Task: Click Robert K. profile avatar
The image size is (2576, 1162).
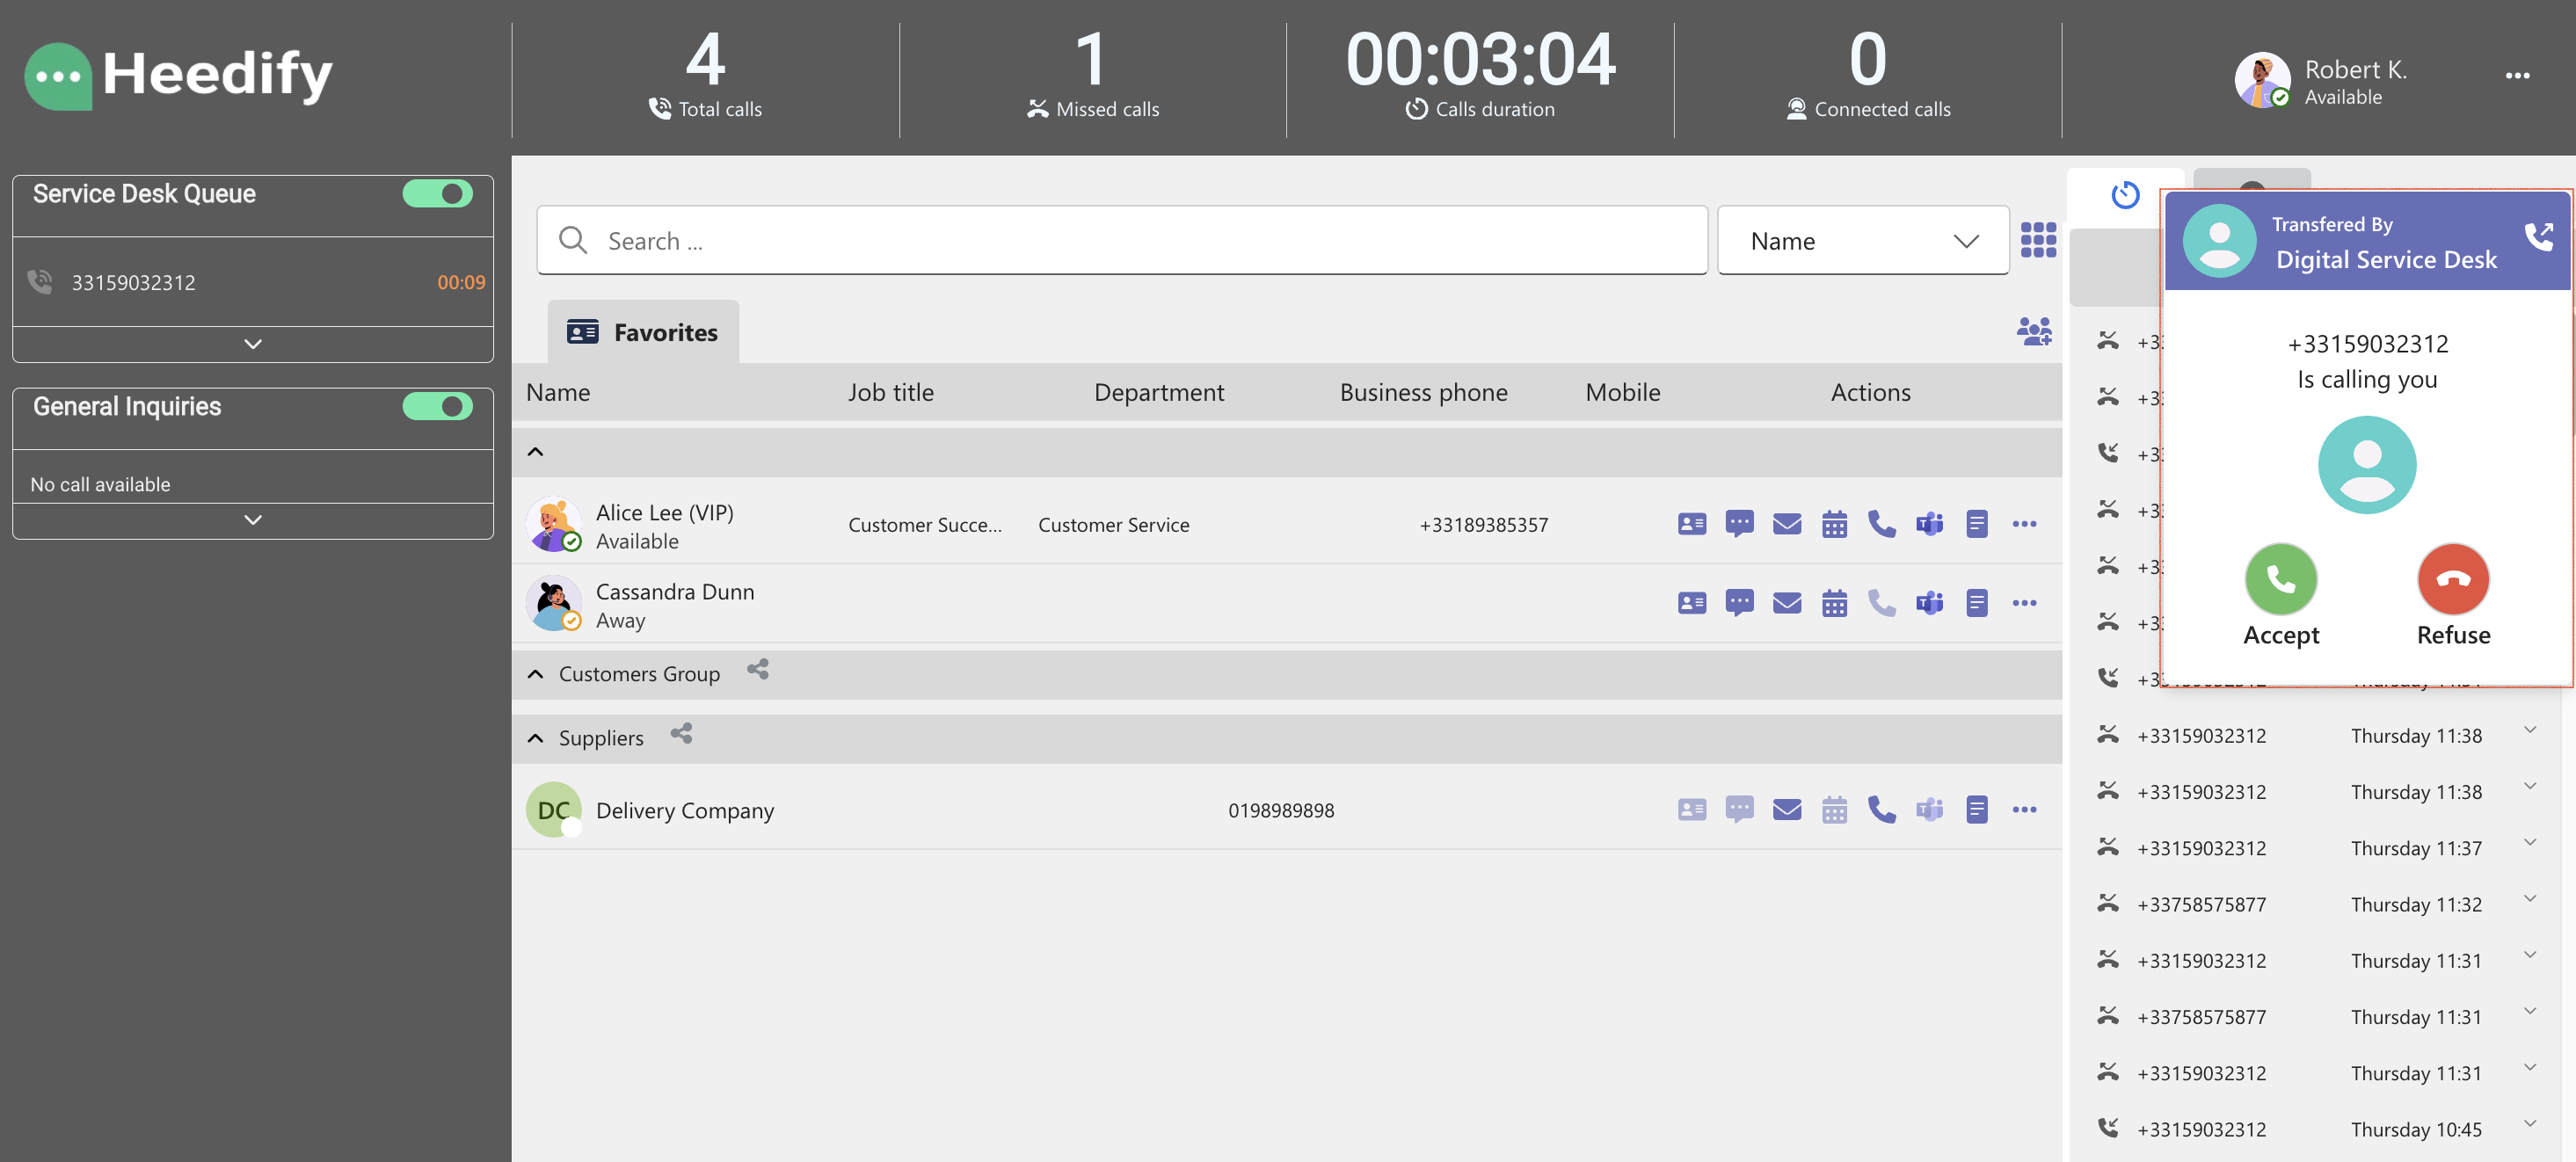Action: tap(2261, 79)
